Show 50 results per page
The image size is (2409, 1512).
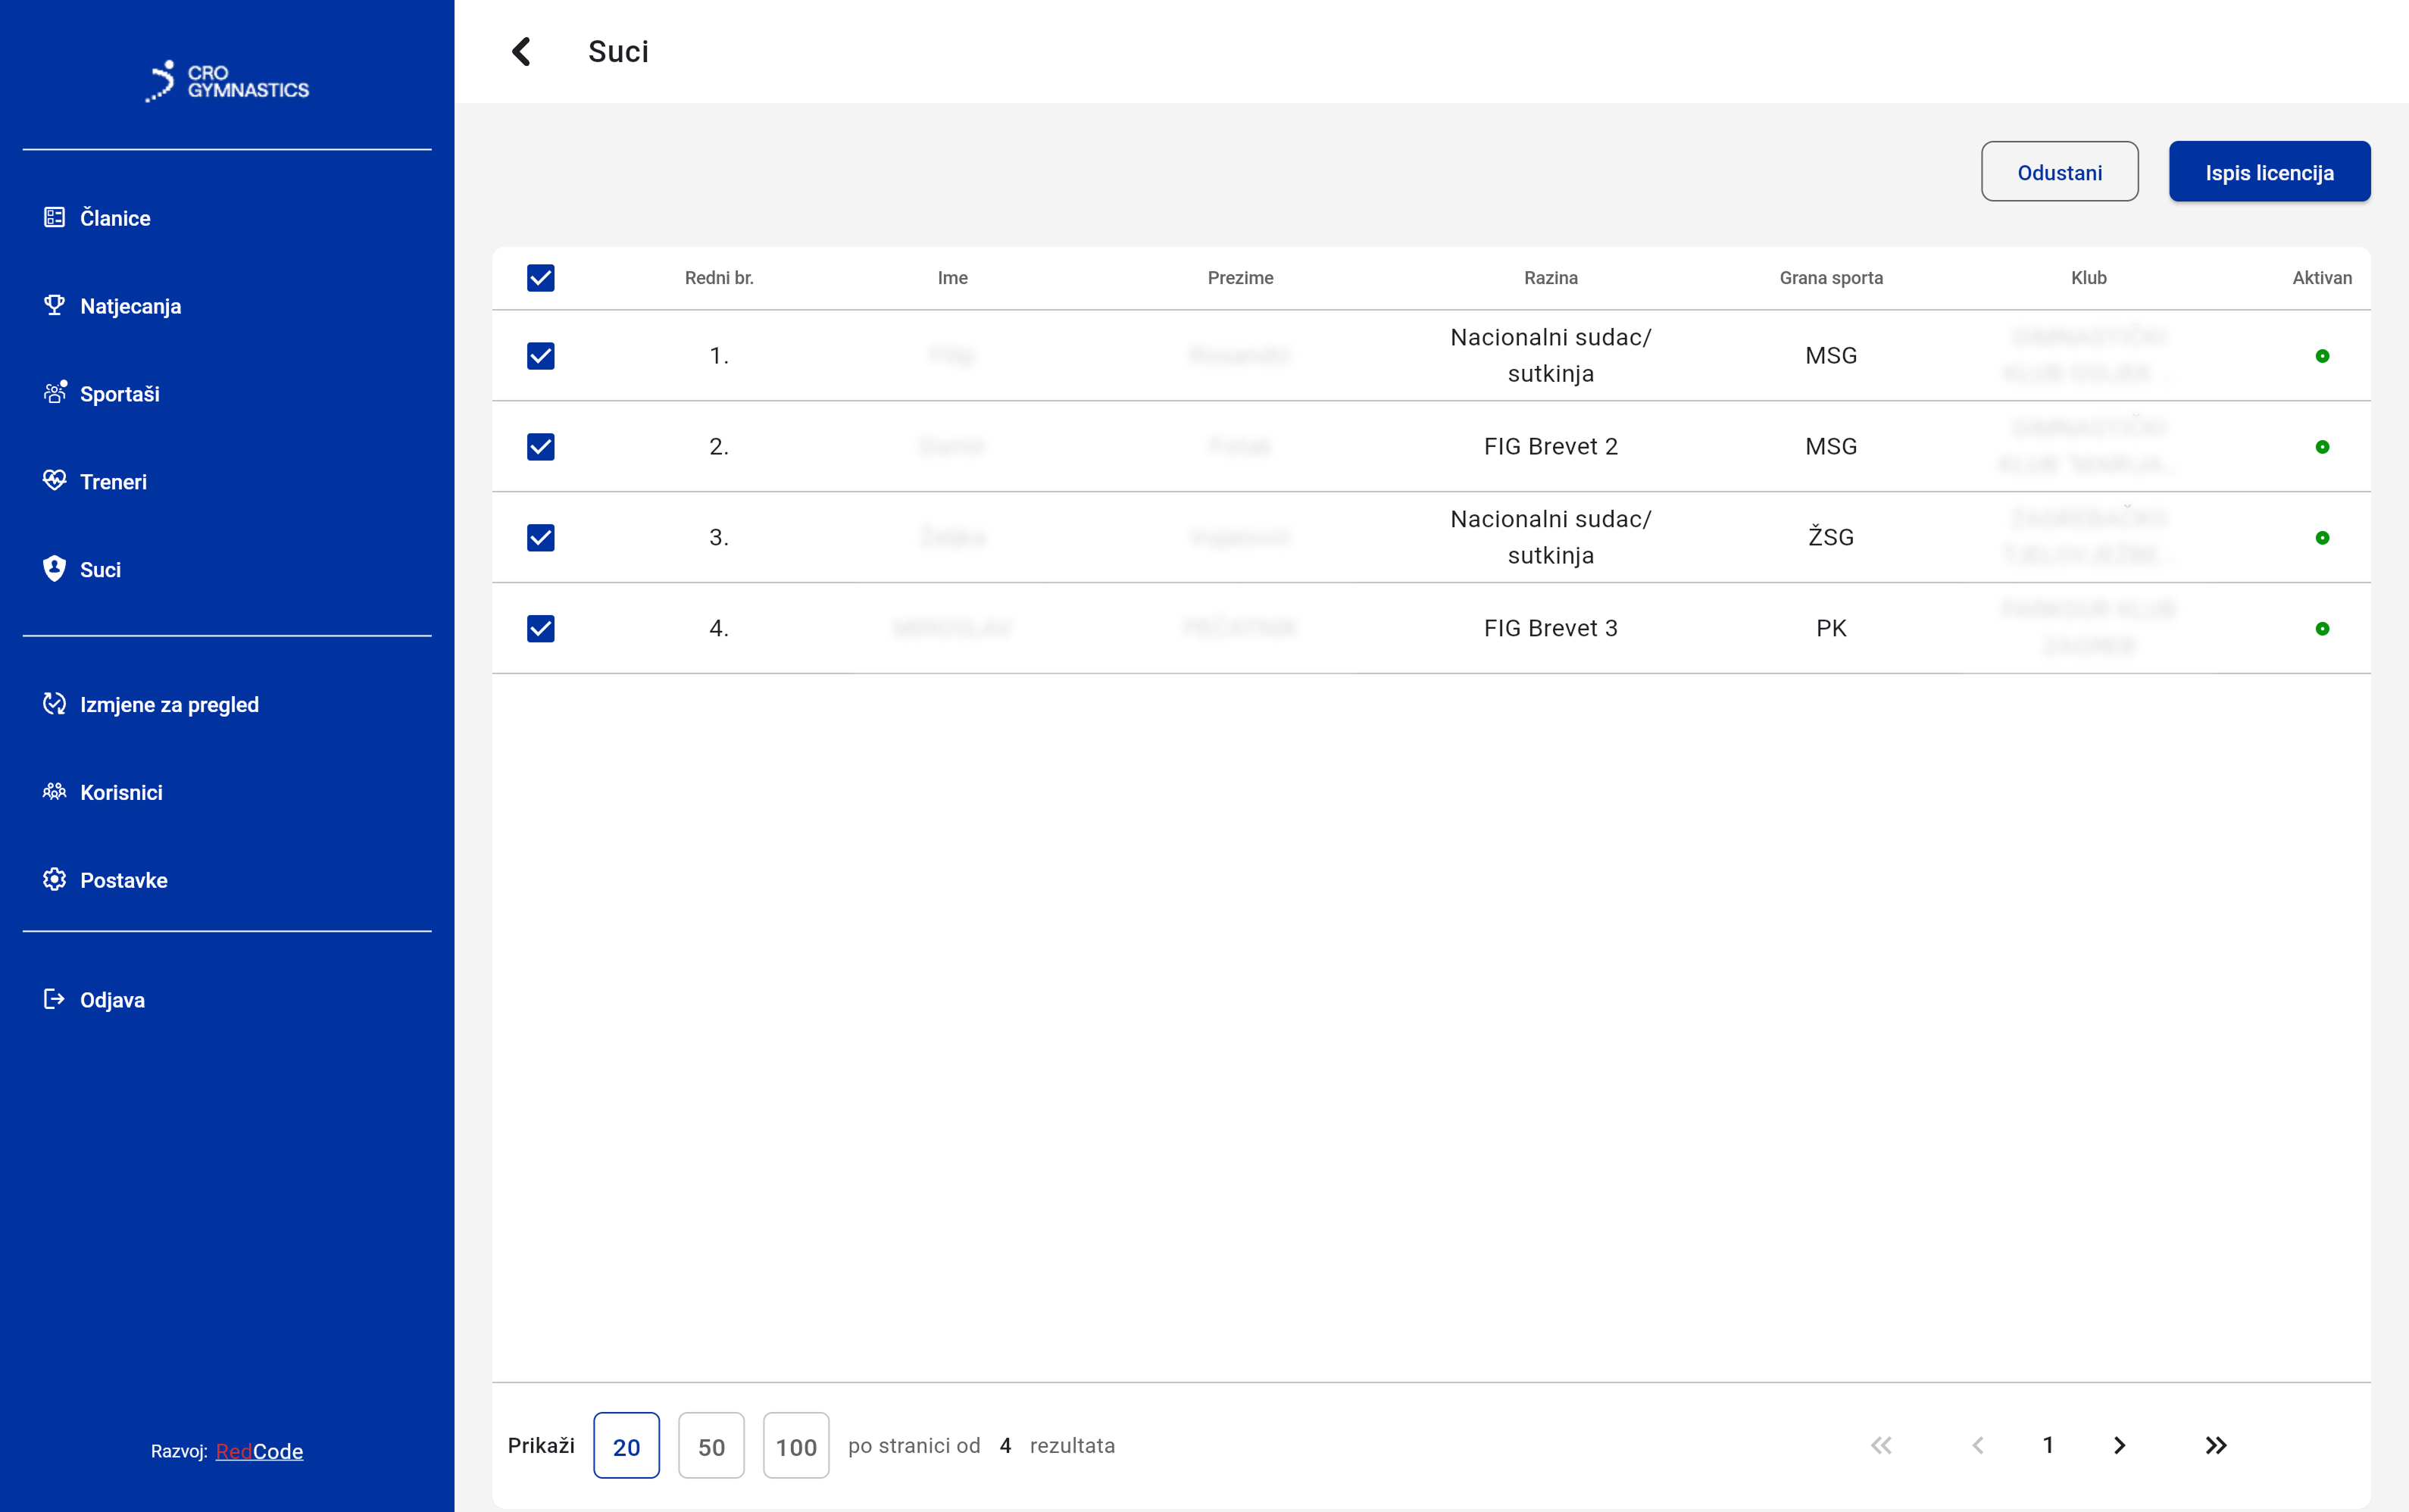tap(711, 1446)
